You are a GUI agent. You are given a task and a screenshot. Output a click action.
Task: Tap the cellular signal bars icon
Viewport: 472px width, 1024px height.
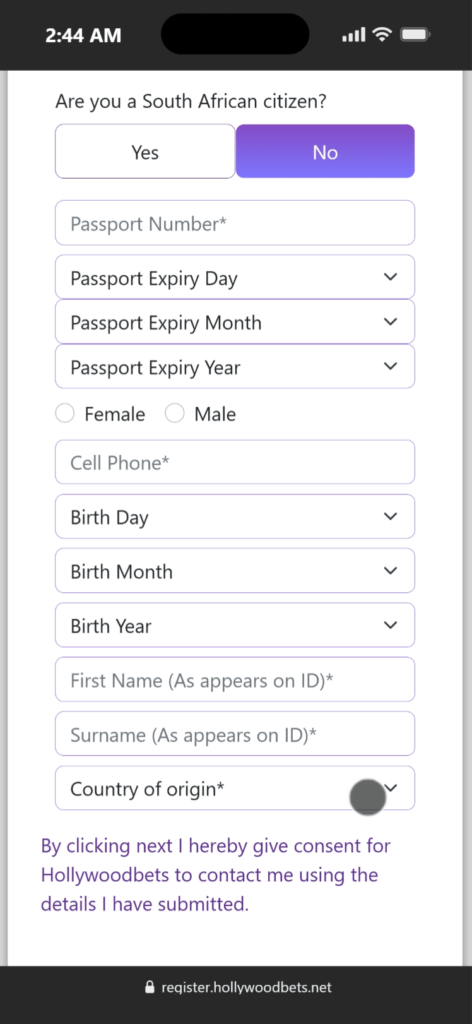(354, 35)
